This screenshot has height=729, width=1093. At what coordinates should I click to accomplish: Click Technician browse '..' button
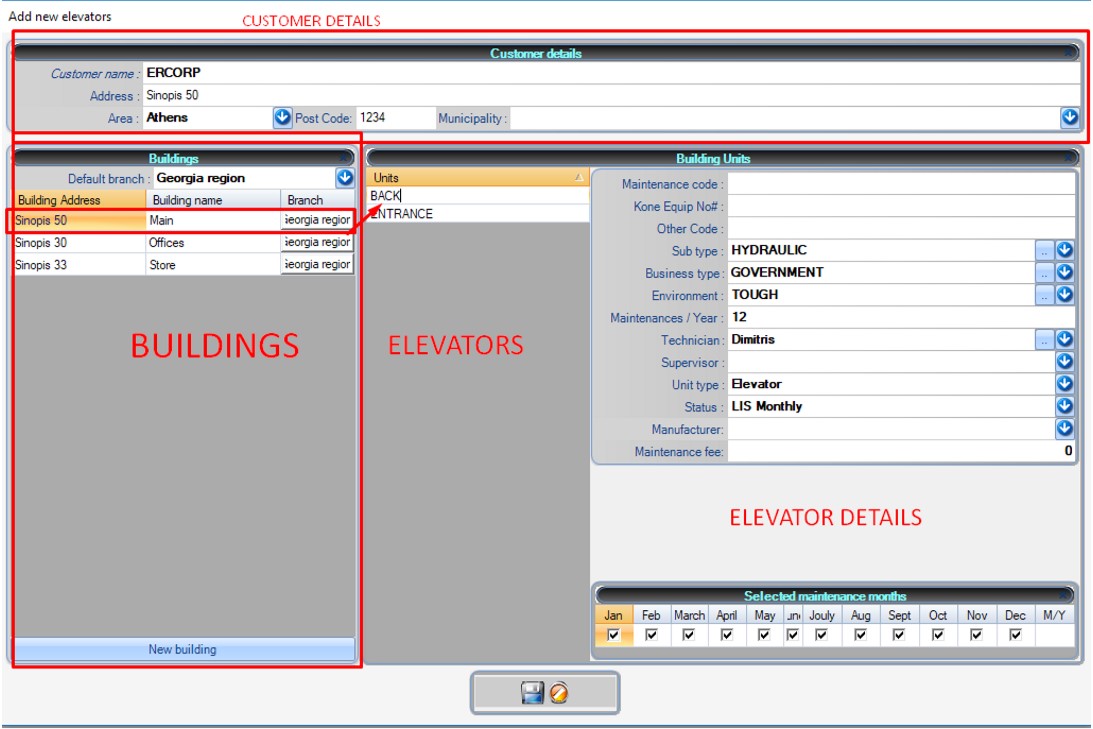point(1044,340)
